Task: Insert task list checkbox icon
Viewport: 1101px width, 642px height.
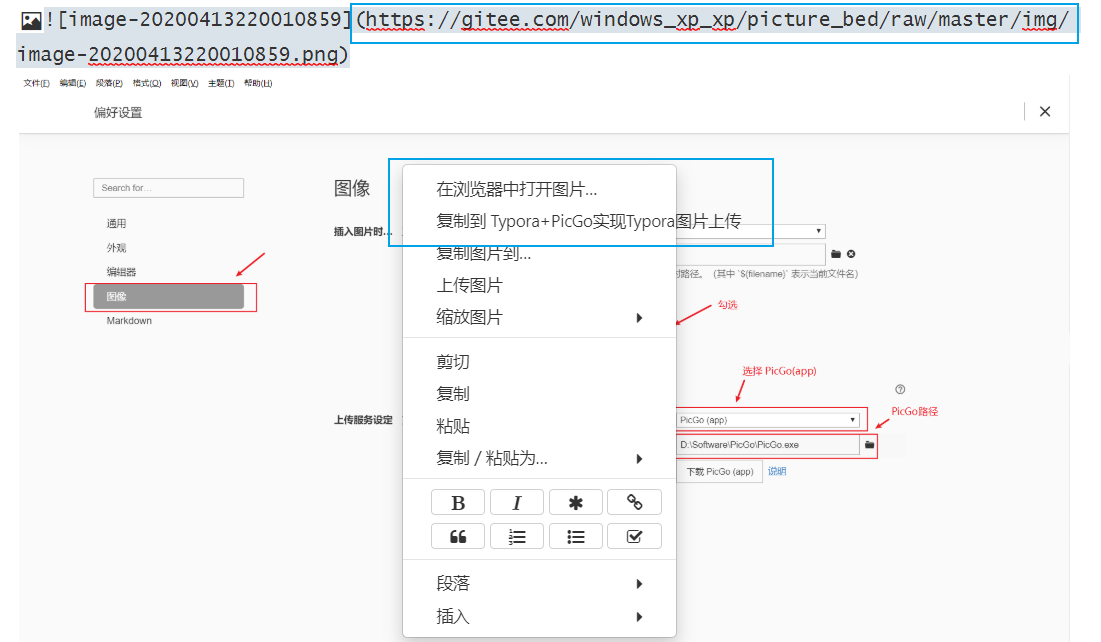Action: (634, 537)
